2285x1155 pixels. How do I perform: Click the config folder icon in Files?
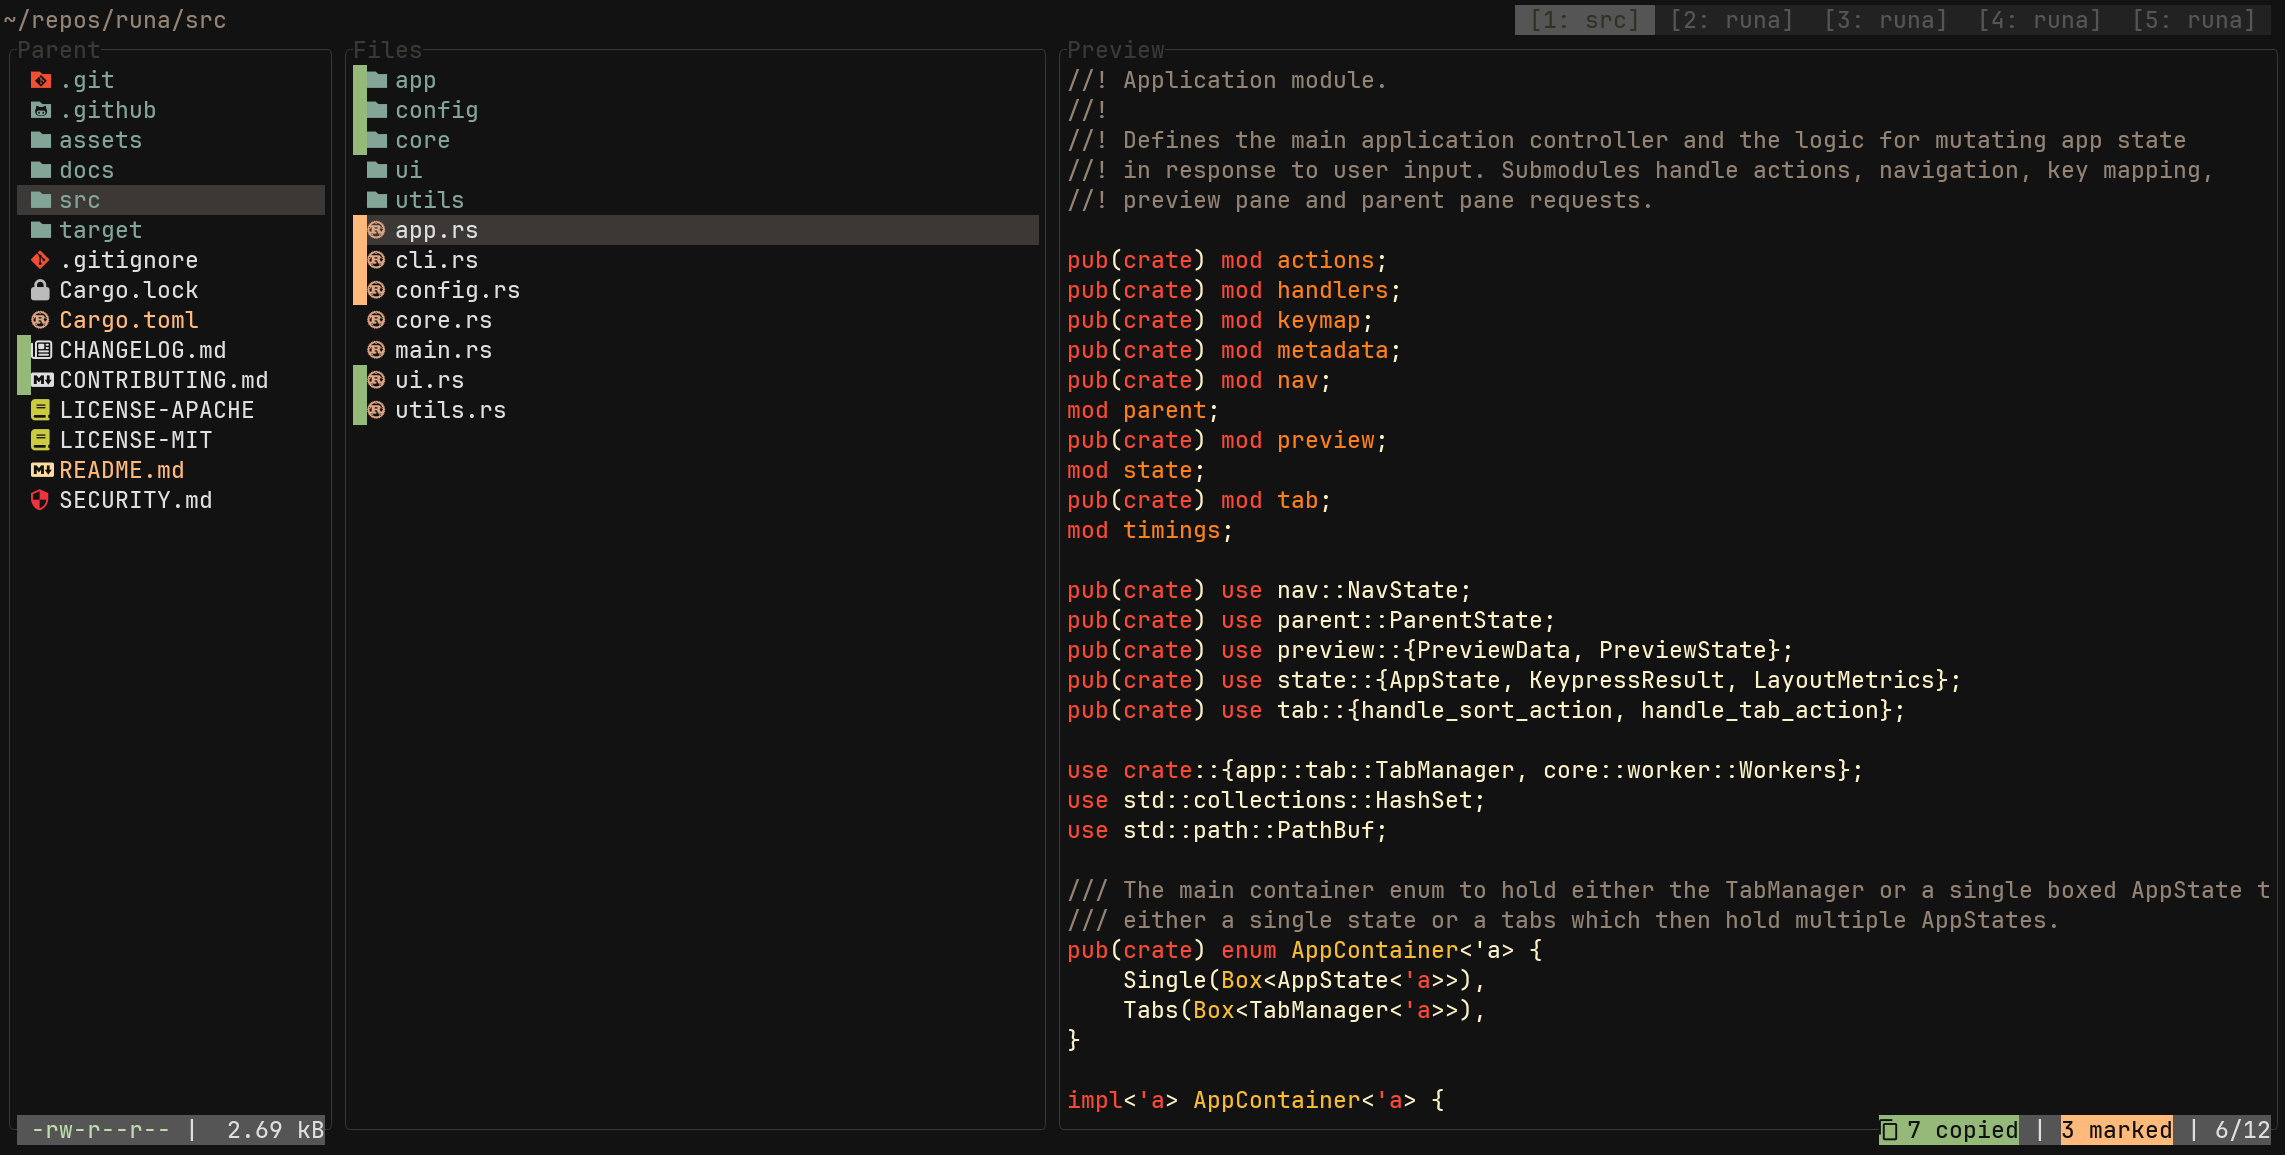coord(377,110)
